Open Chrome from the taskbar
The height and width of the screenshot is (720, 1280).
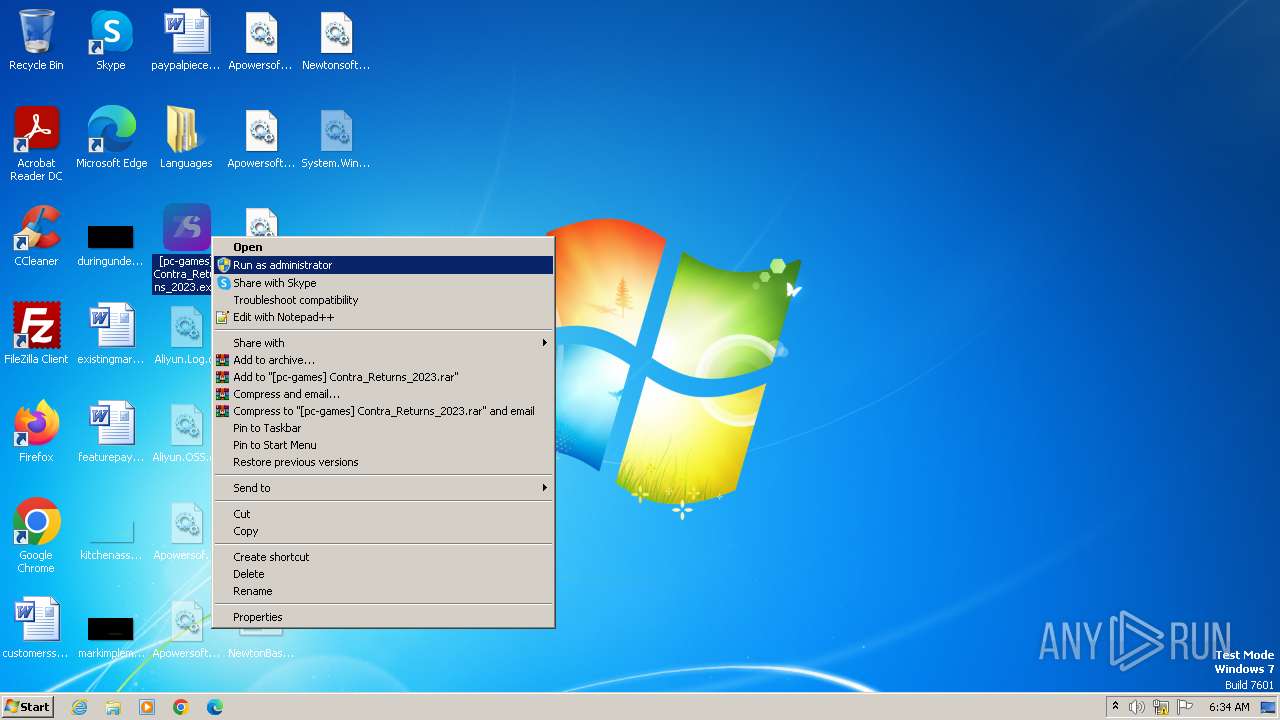click(181, 707)
